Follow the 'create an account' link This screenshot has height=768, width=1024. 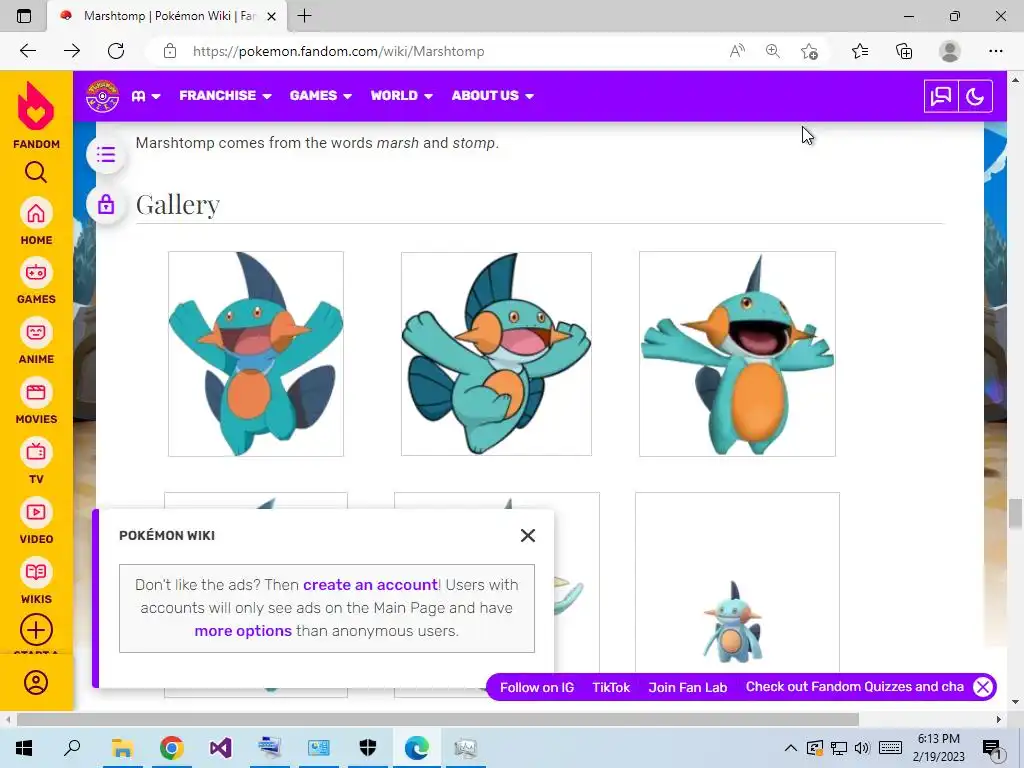click(370, 584)
